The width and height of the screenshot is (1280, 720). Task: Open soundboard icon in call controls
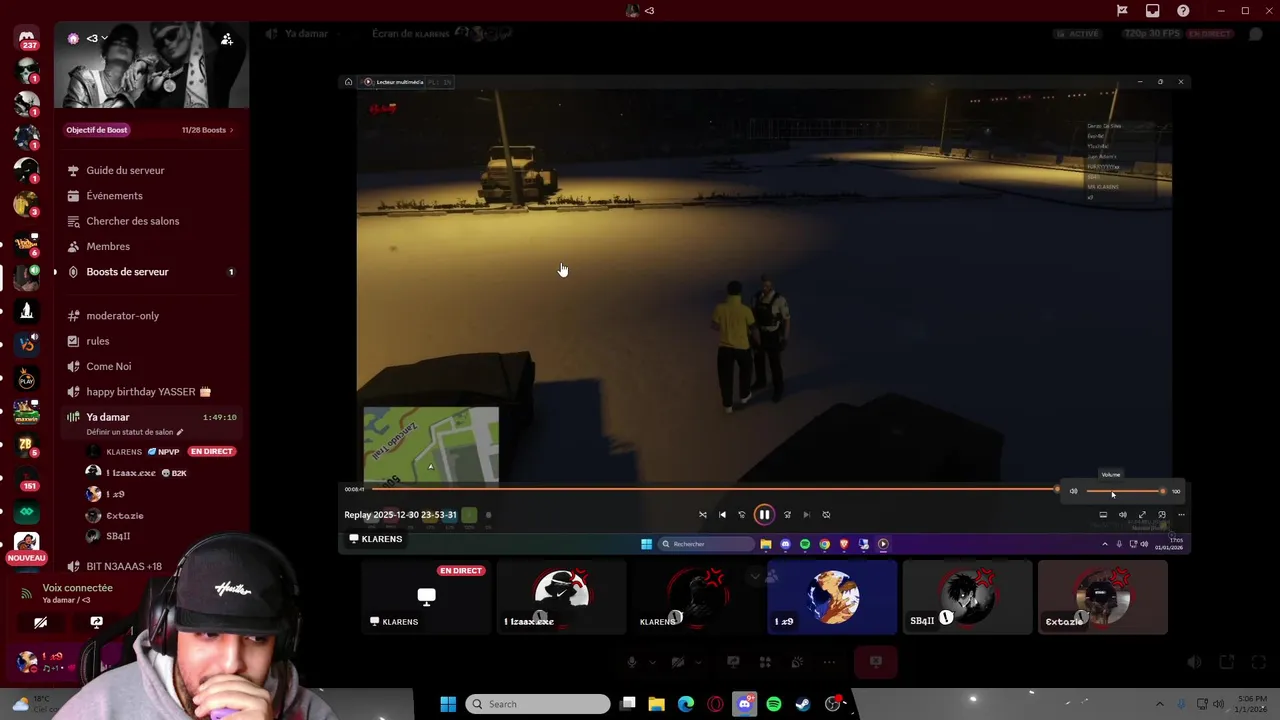[x=797, y=662]
